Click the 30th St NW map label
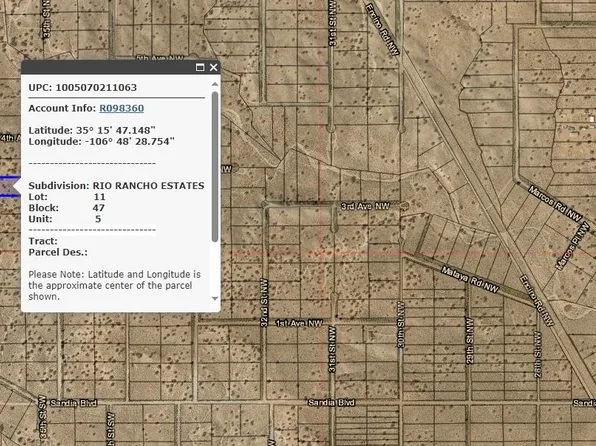 pyautogui.click(x=401, y=325)
